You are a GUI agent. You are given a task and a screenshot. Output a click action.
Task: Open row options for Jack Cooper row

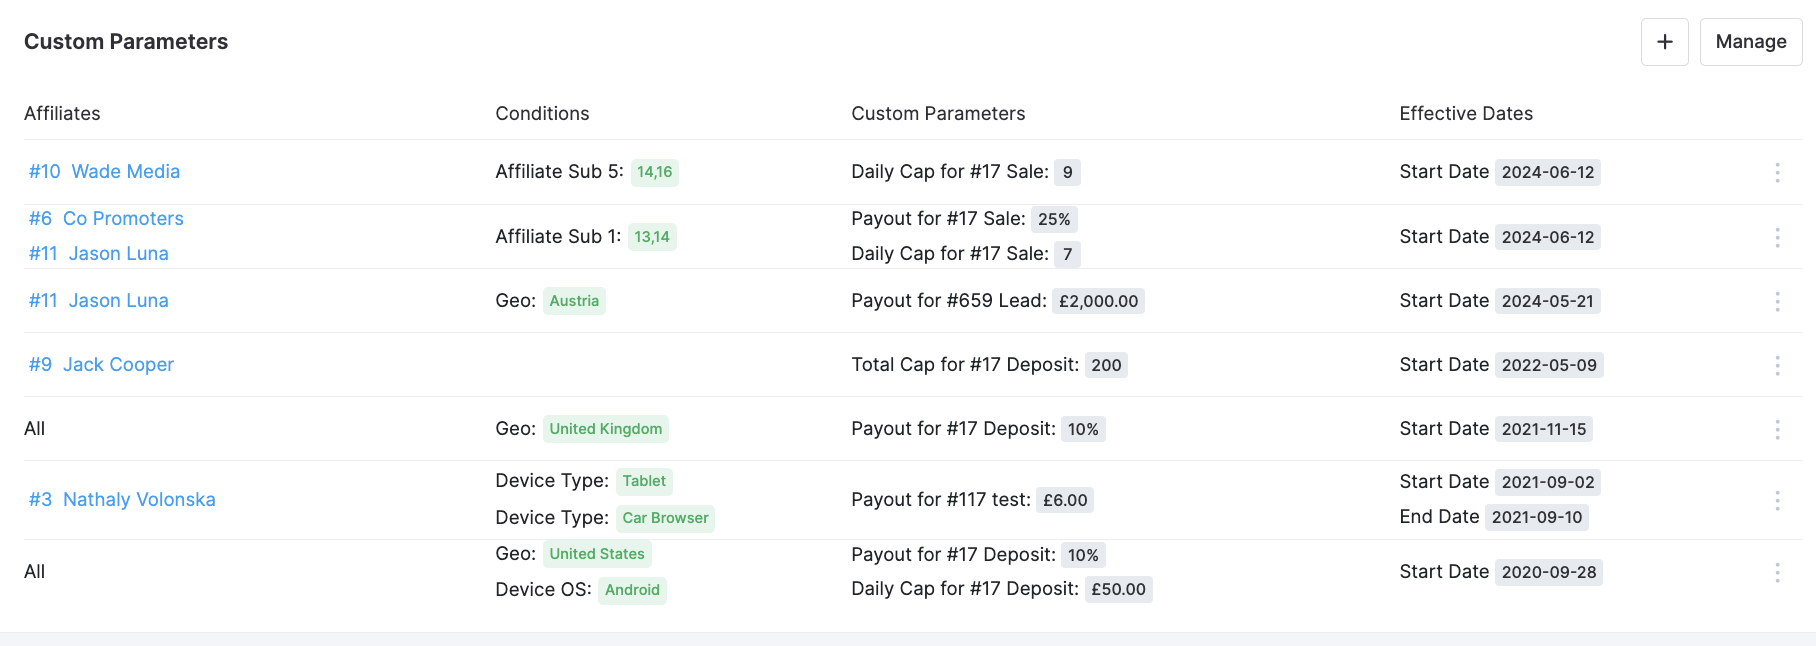1777,365
